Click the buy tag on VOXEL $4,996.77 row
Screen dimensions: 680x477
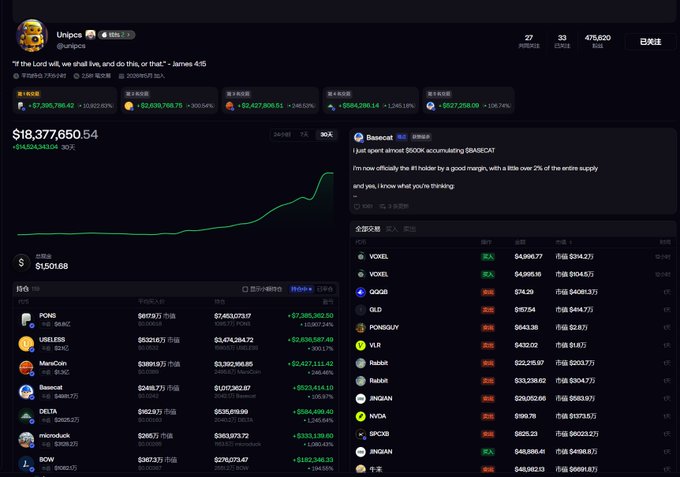(488, 257)
